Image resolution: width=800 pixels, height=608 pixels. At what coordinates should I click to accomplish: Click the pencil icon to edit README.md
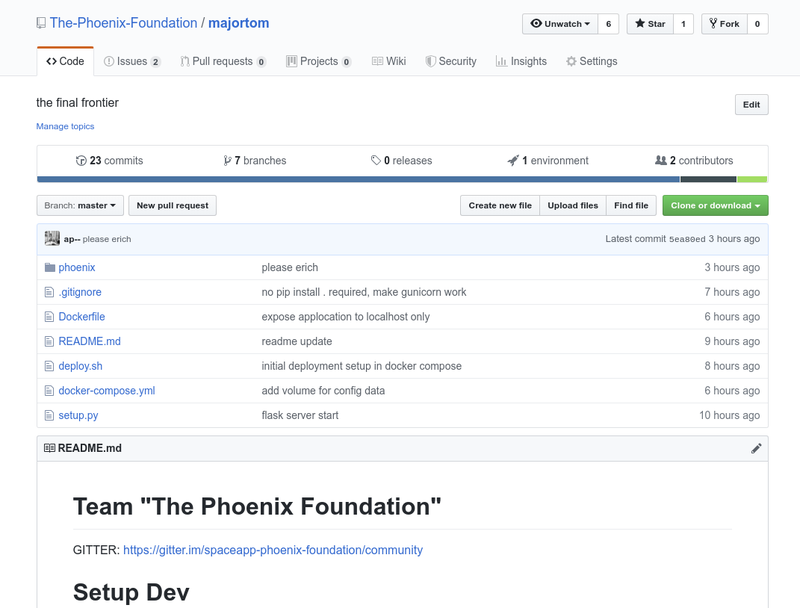[756, 449]
